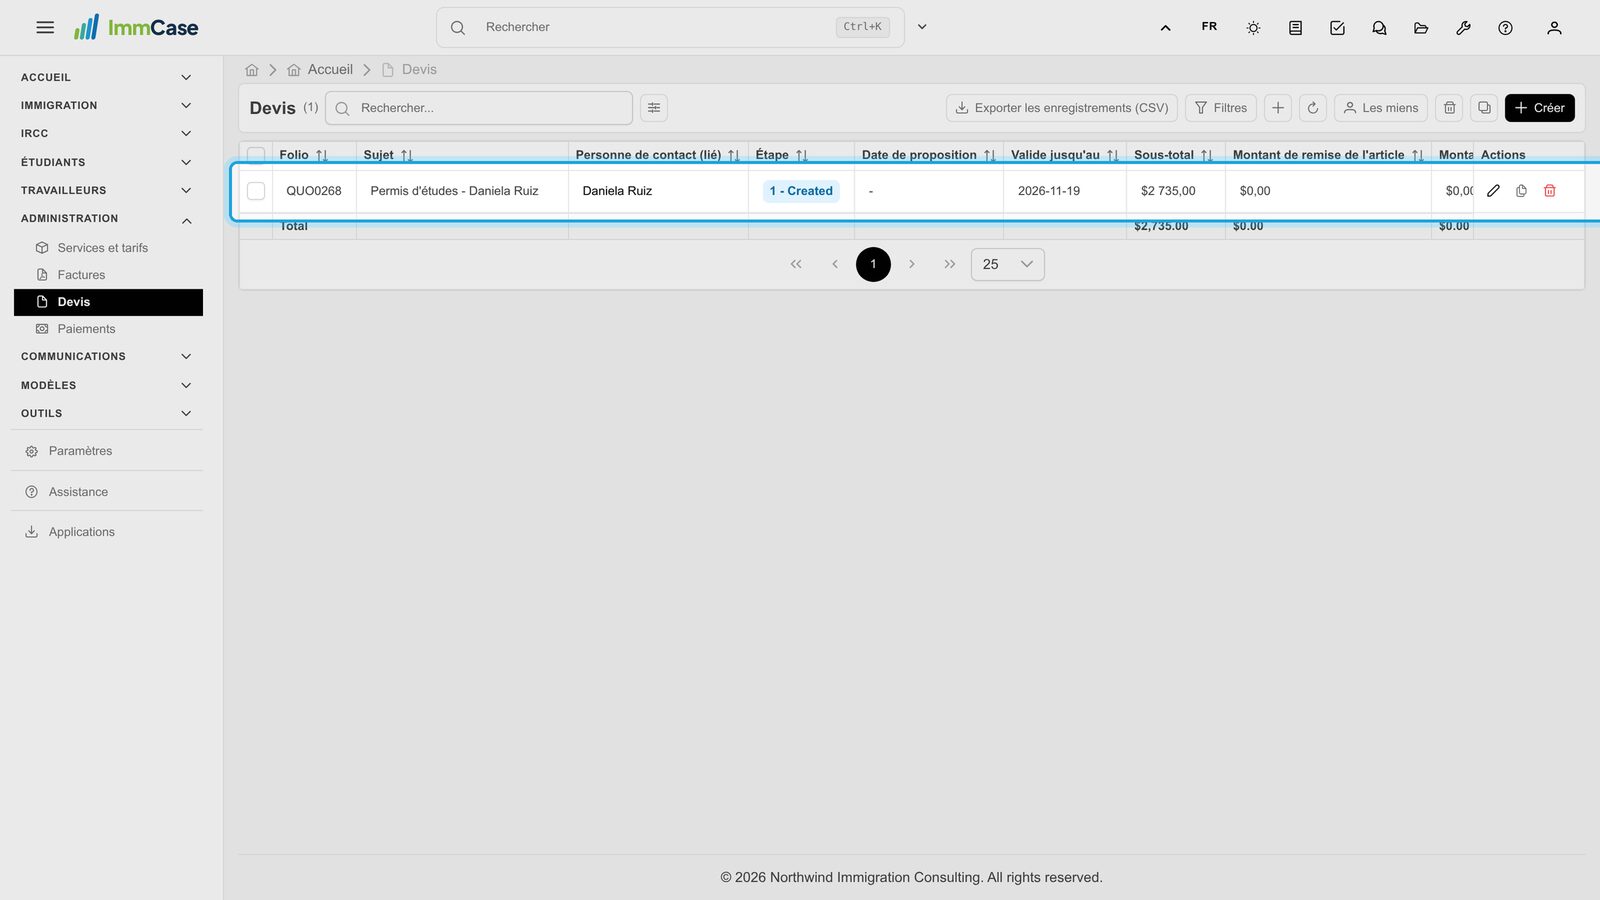Expand the ACCUEIL sidebar section
This screenshot has width=1600, height=900.
pos(106,77)
